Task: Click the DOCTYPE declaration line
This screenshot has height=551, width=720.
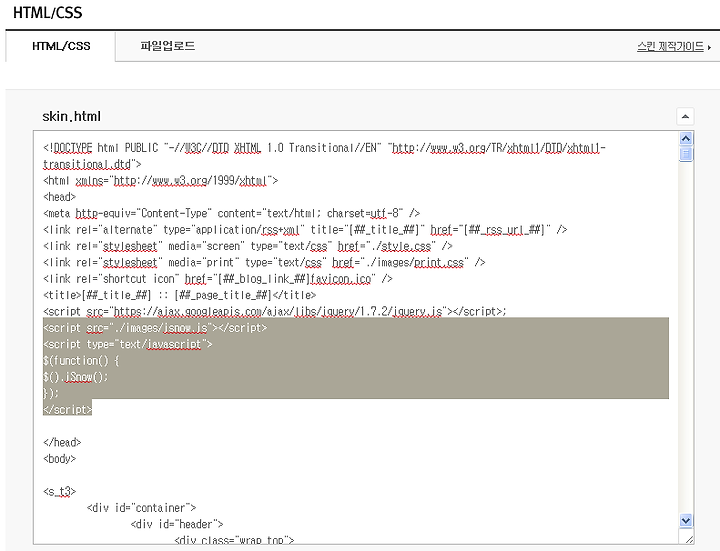Action: coord(325,148)
